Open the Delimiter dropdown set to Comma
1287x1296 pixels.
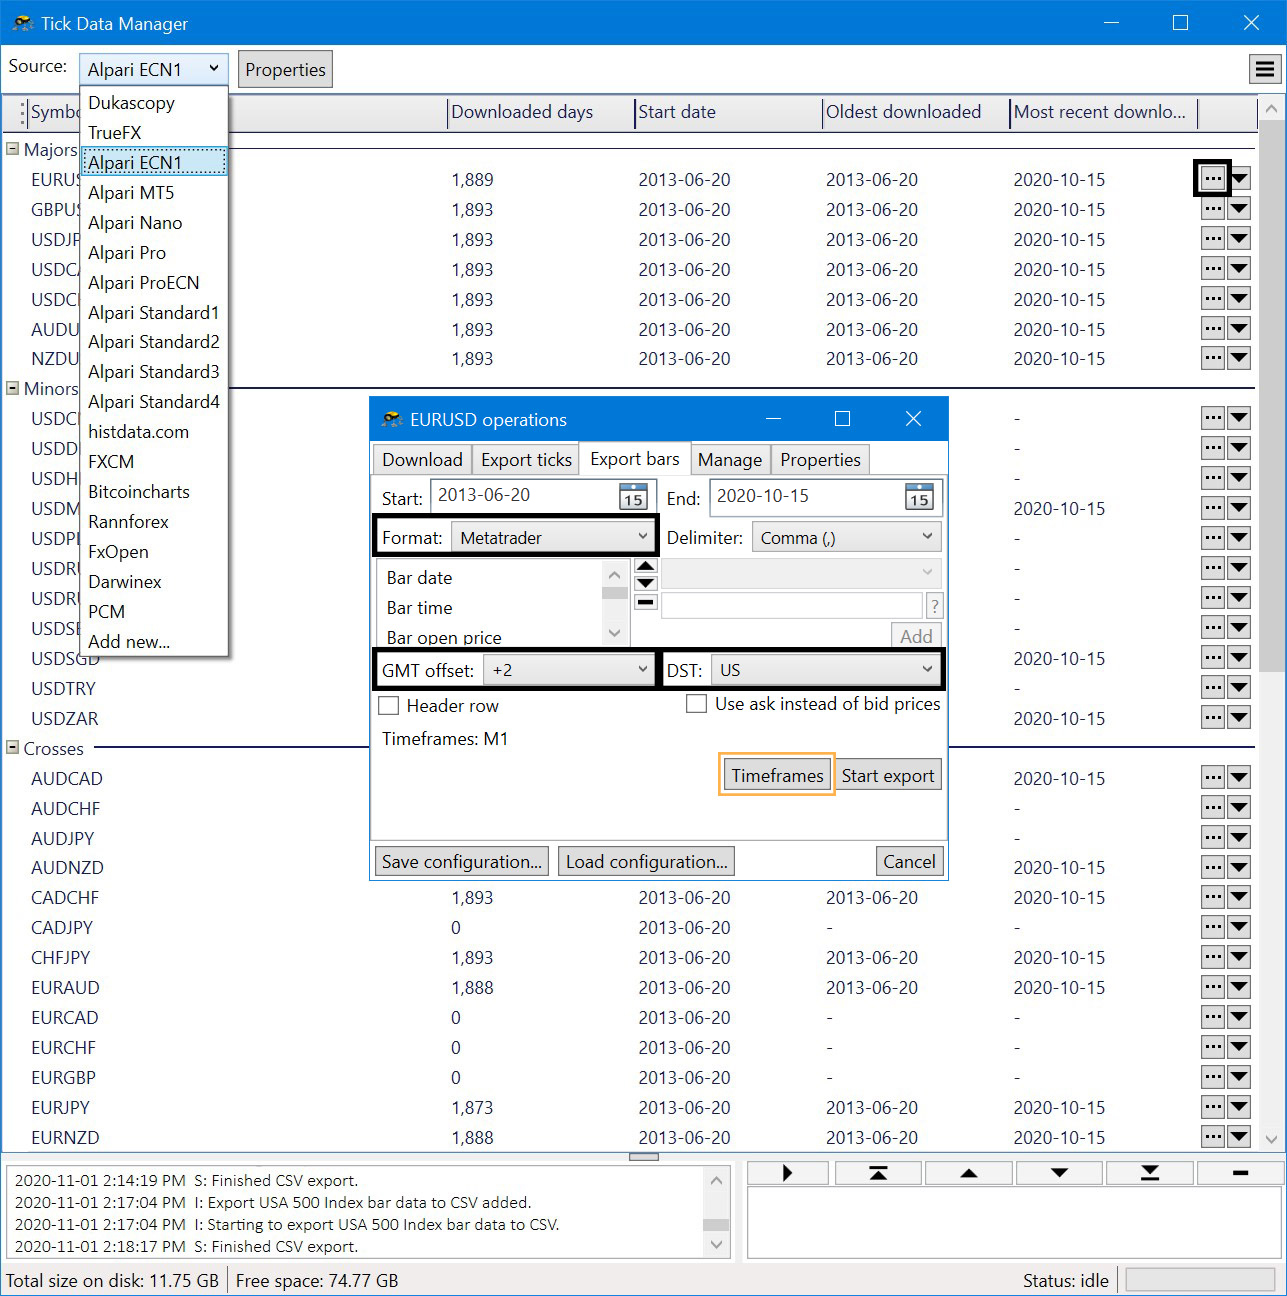coord(847,538)
